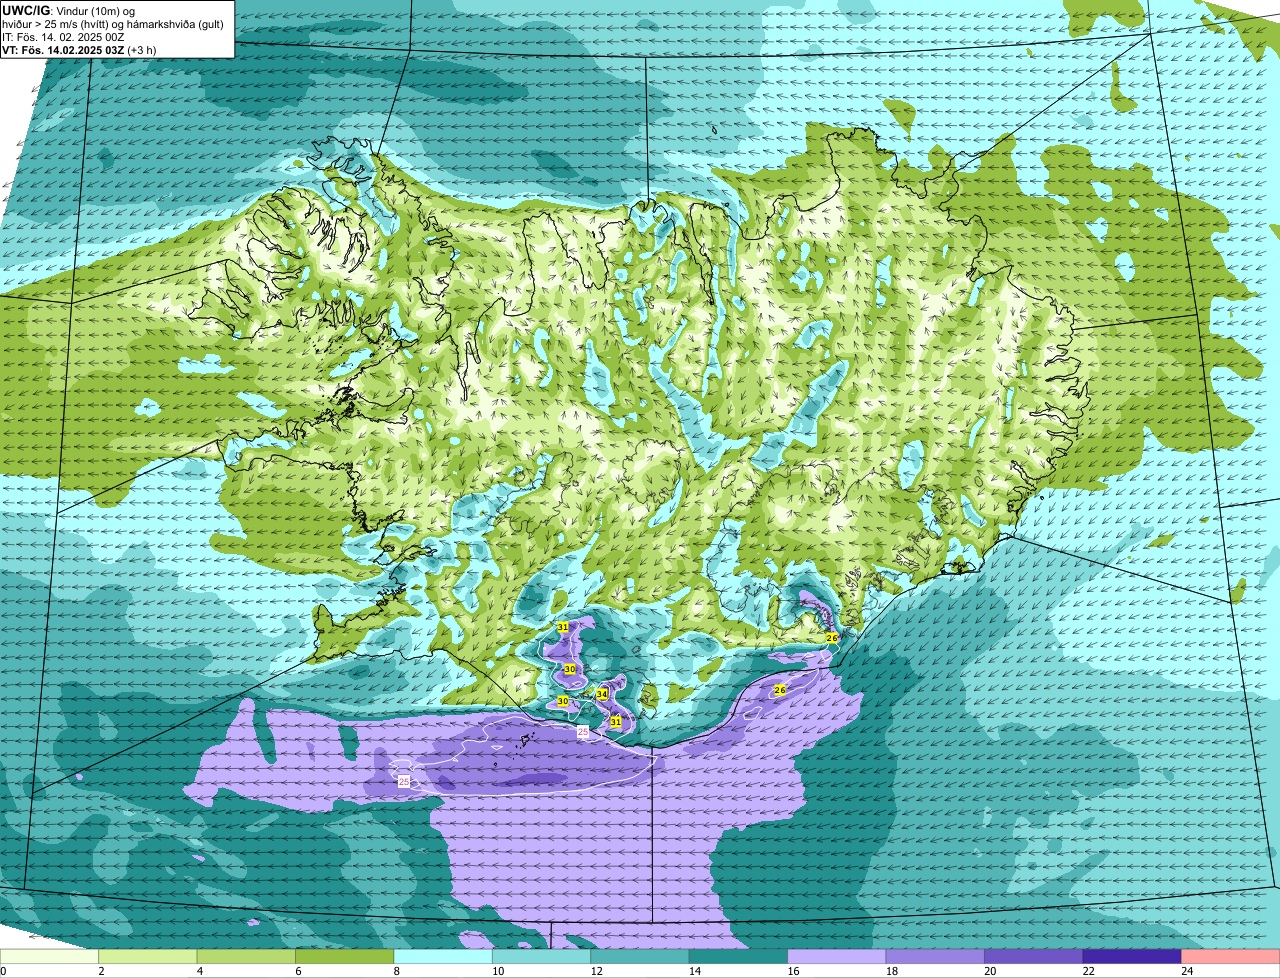Click the bold "VT: Fös. 14.02.2025 03Z (+3 h)" line

[x=79, y=50]
